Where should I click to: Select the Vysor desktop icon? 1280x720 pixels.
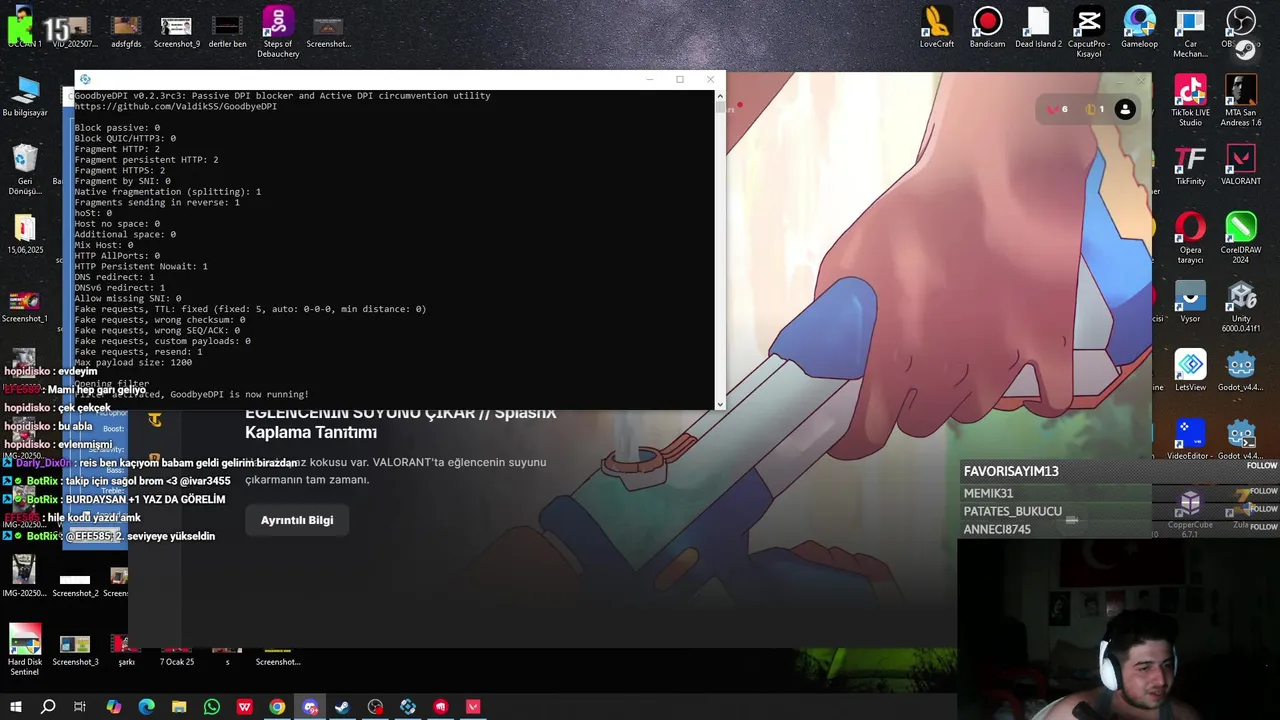click(x=1190, y=302)
